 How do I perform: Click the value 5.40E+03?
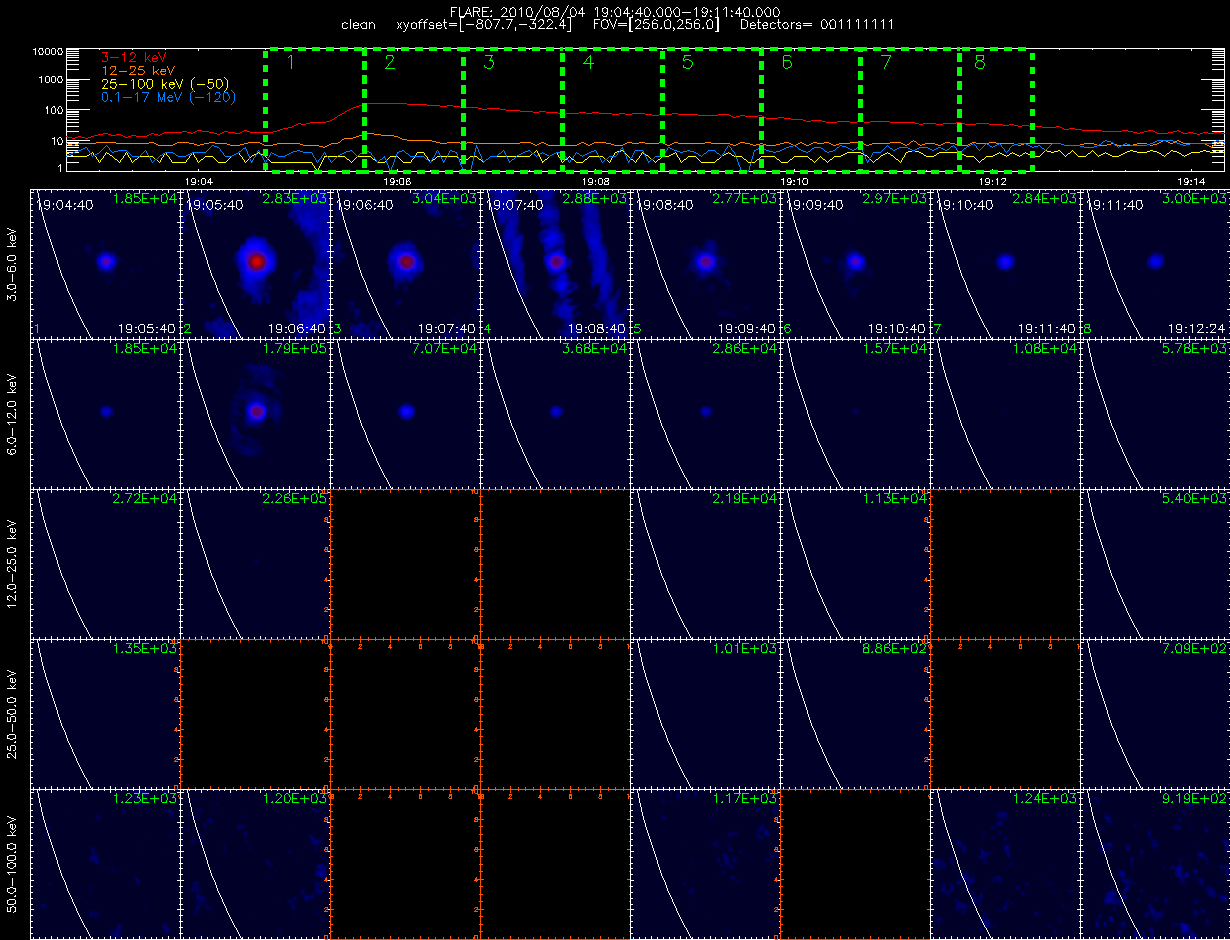(1194, 498)
